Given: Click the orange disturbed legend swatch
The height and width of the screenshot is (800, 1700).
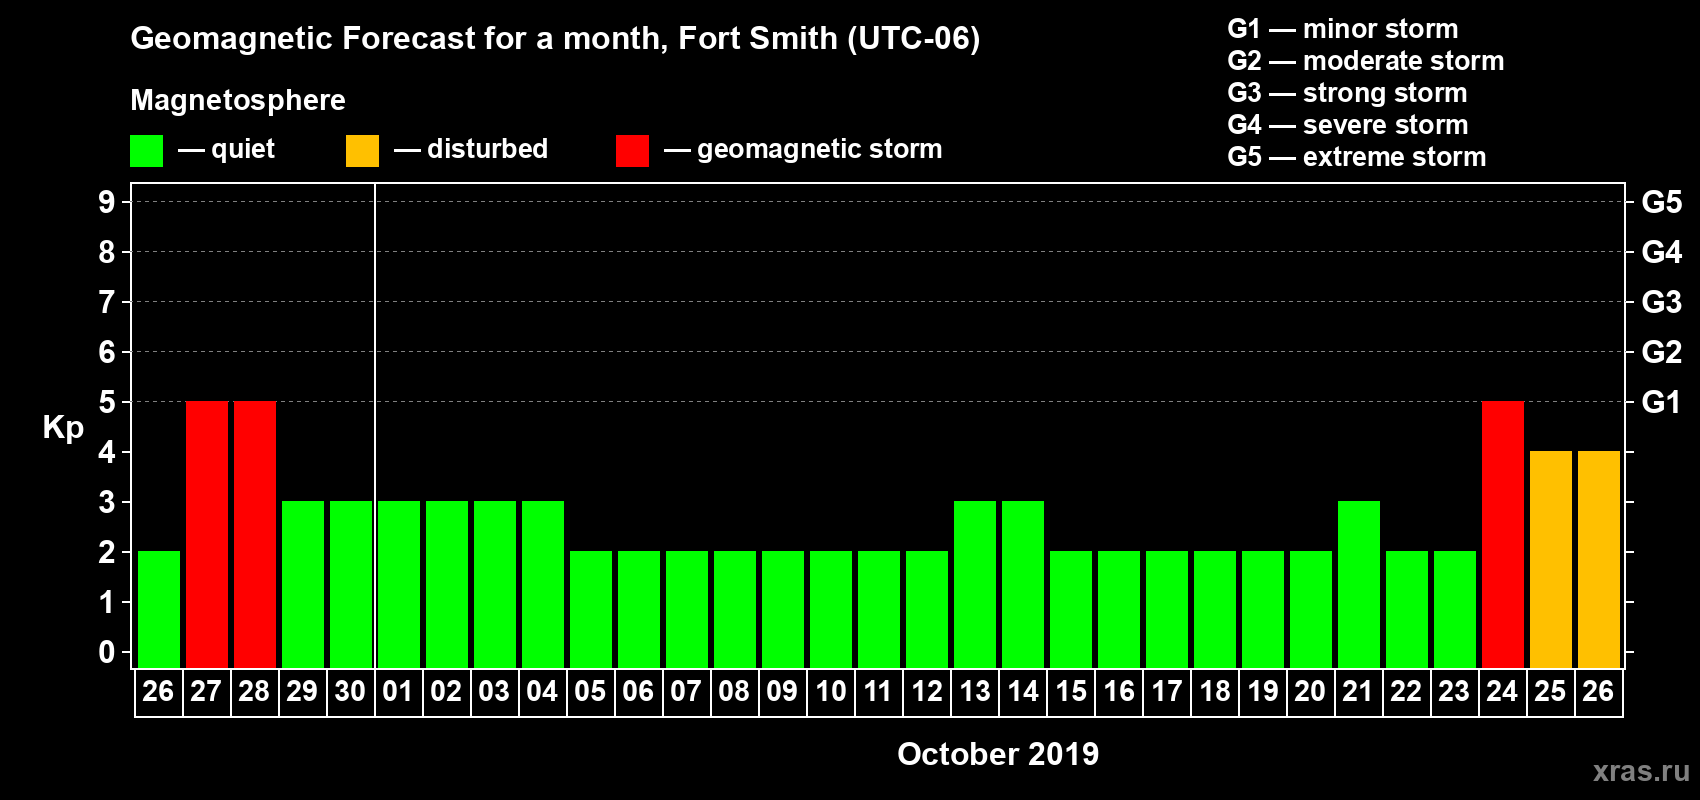Looking at the screenshot, I should coord(362,151).
